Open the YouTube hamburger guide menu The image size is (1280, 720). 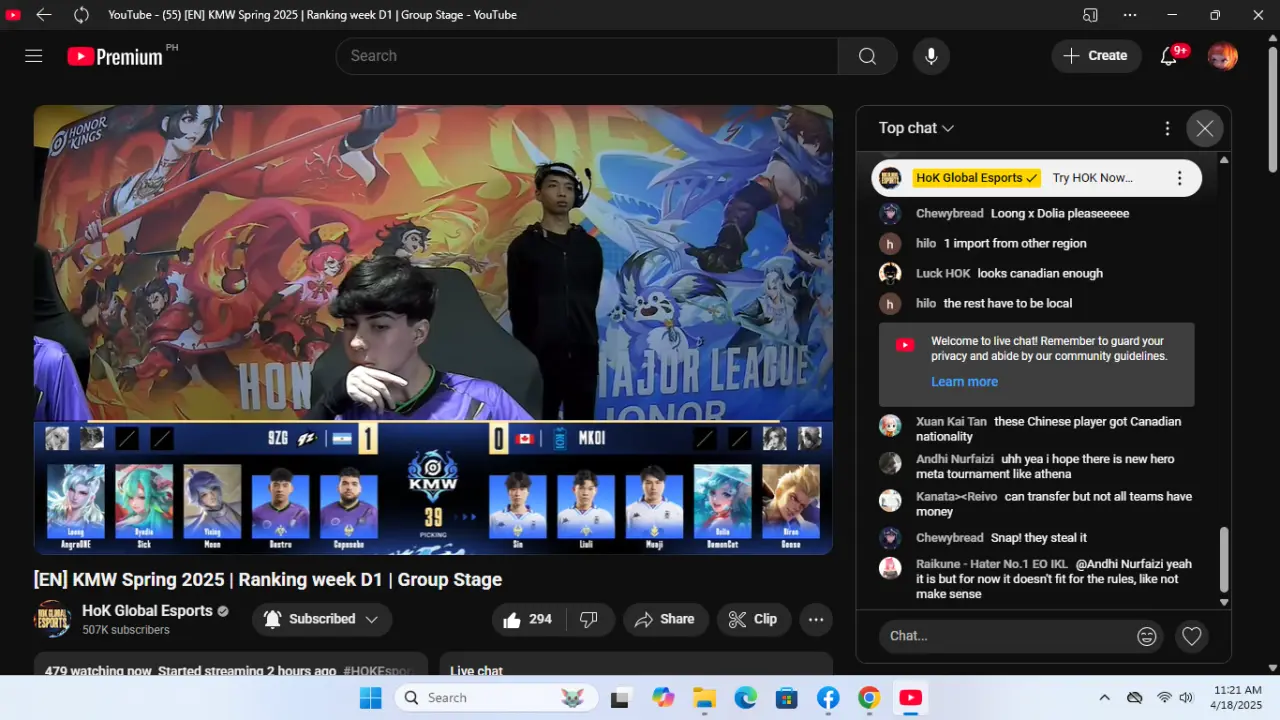point(34,56)
